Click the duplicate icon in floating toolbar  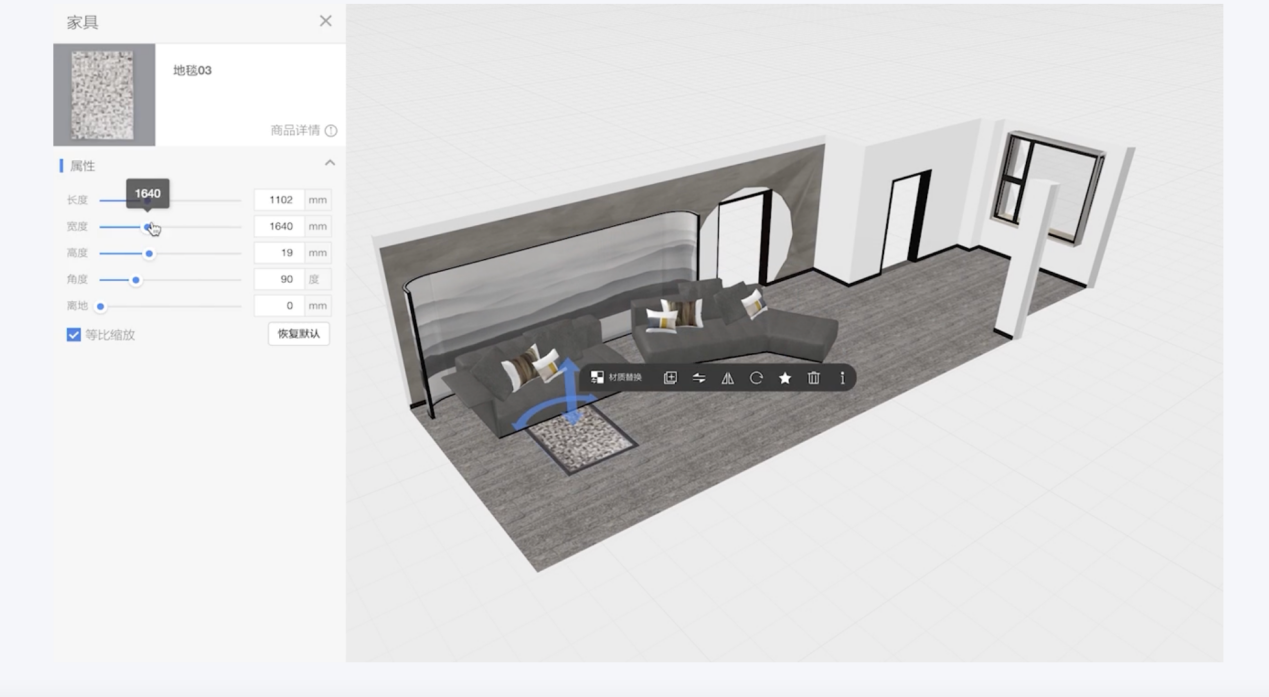point(670,378)
